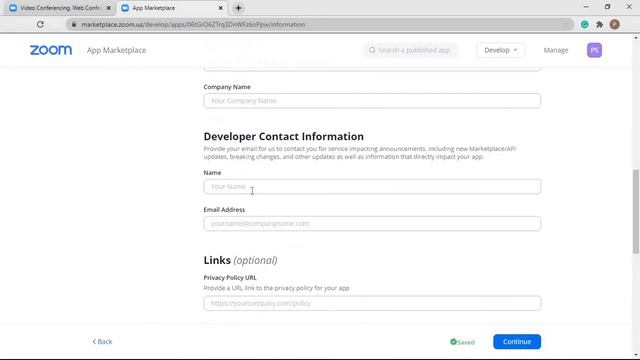Click the Links (optional) heading
Image resolution: width=640 pixels, height=360 pixels.
[240, 260]
